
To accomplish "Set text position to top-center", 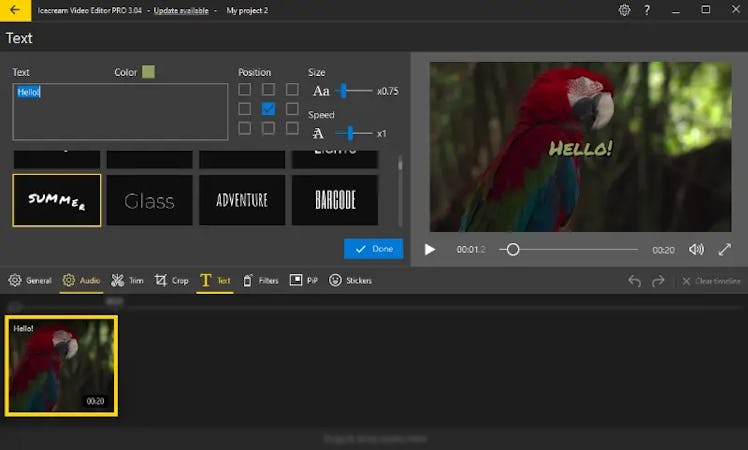I will (268, 90).
